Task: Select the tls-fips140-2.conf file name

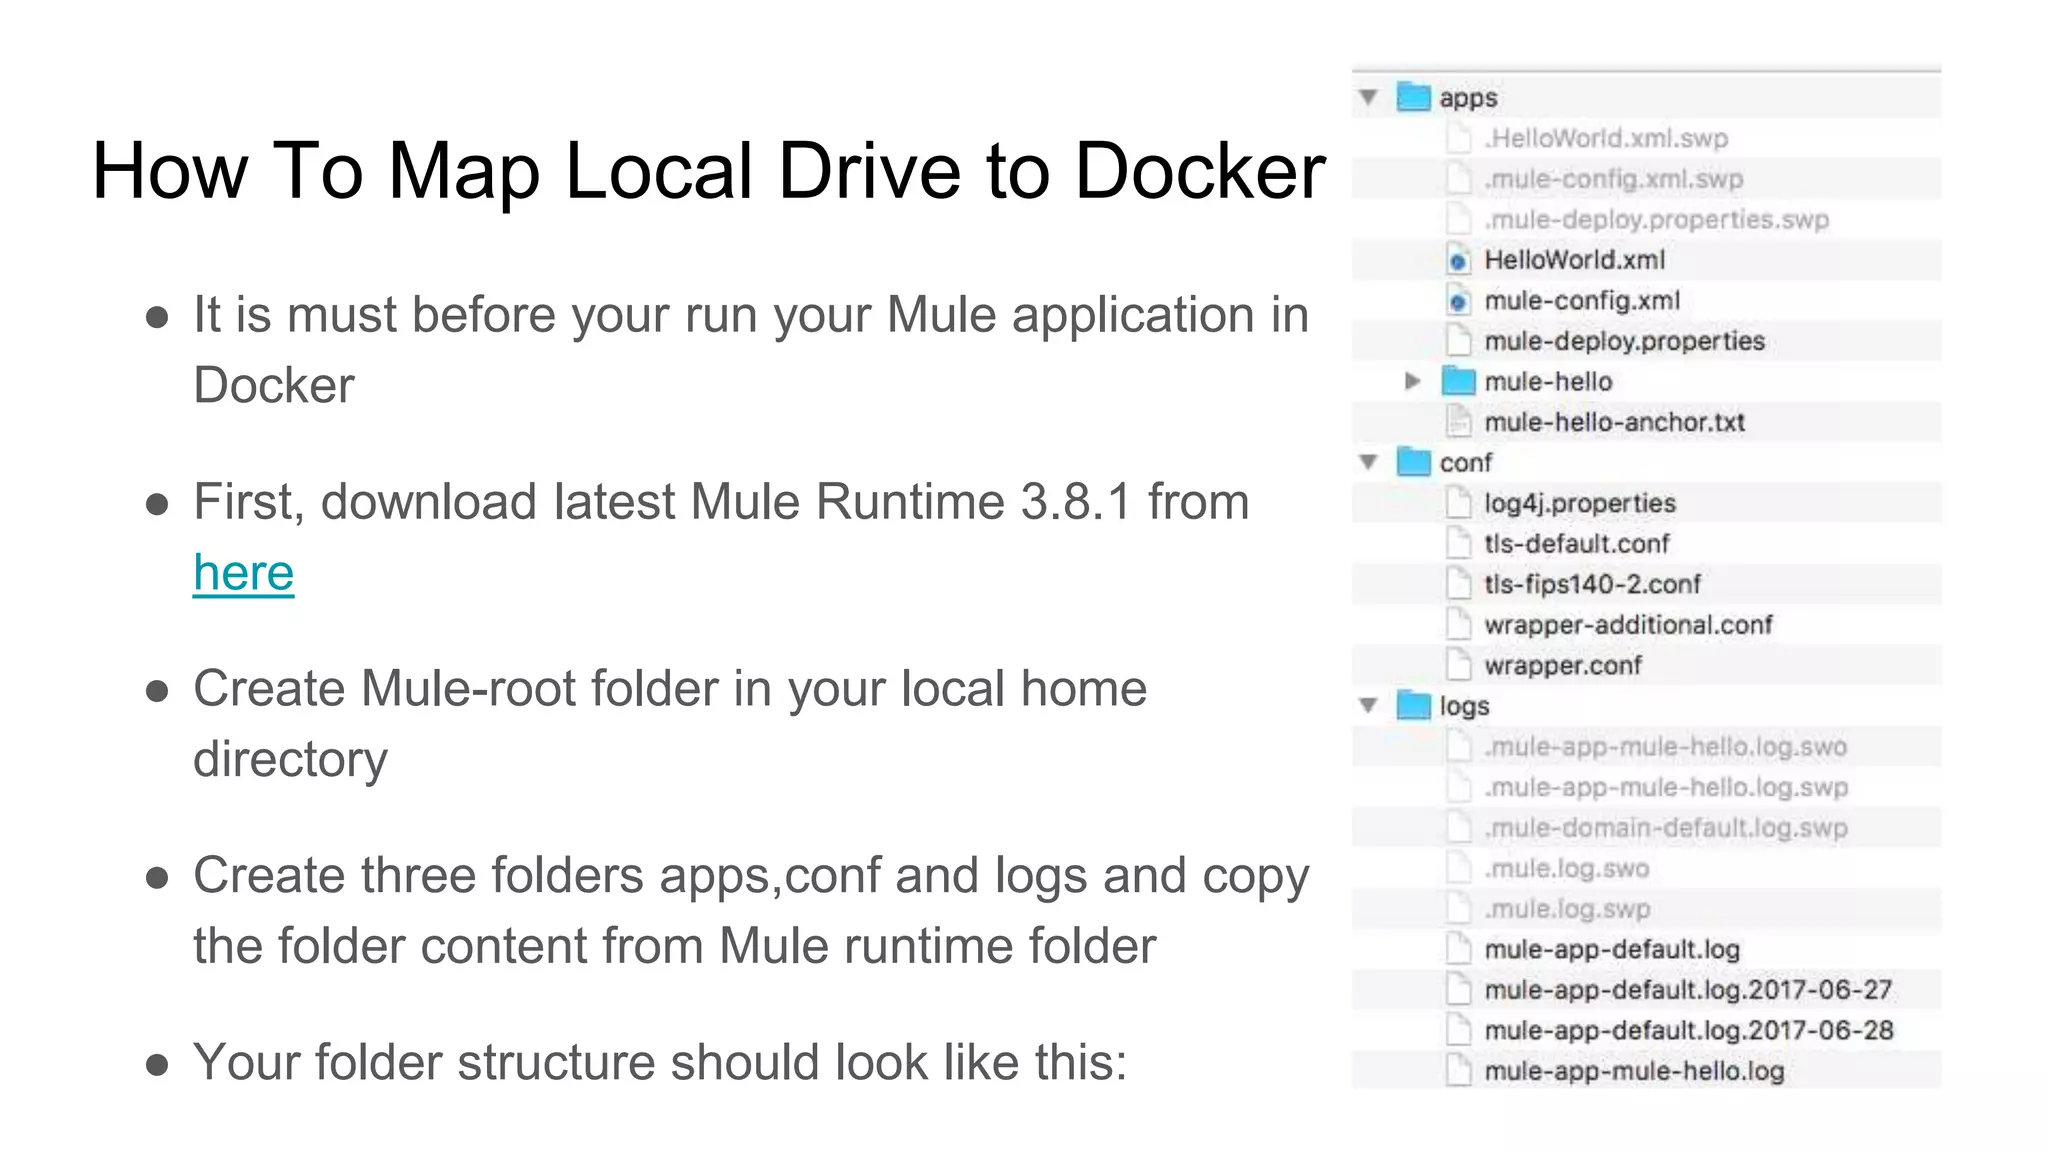Action: click(1592, 584)
